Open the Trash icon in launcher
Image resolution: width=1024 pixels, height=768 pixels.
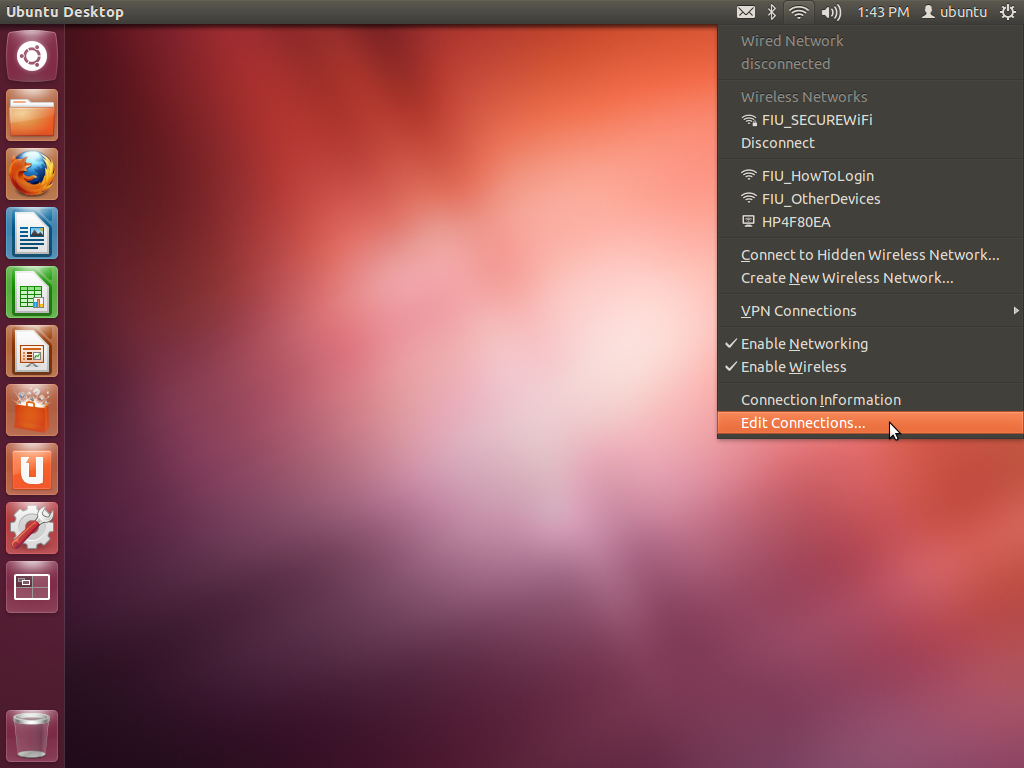click(32, 736)
